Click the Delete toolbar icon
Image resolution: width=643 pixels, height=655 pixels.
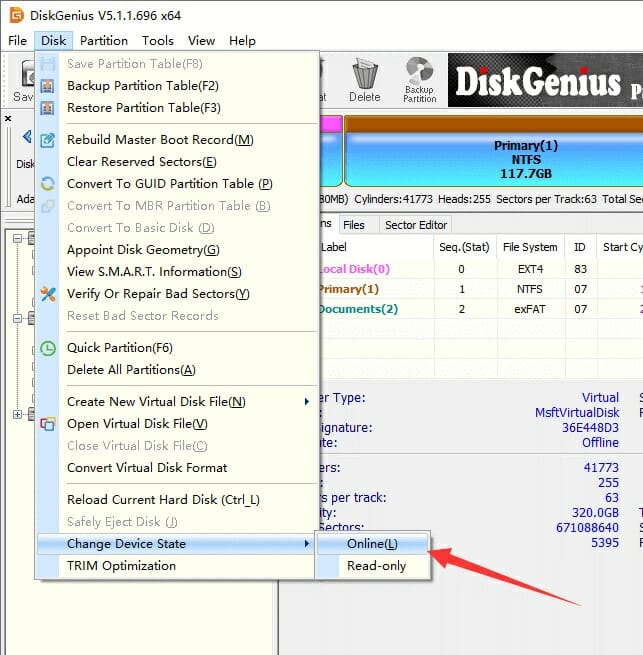pos(364,80)
